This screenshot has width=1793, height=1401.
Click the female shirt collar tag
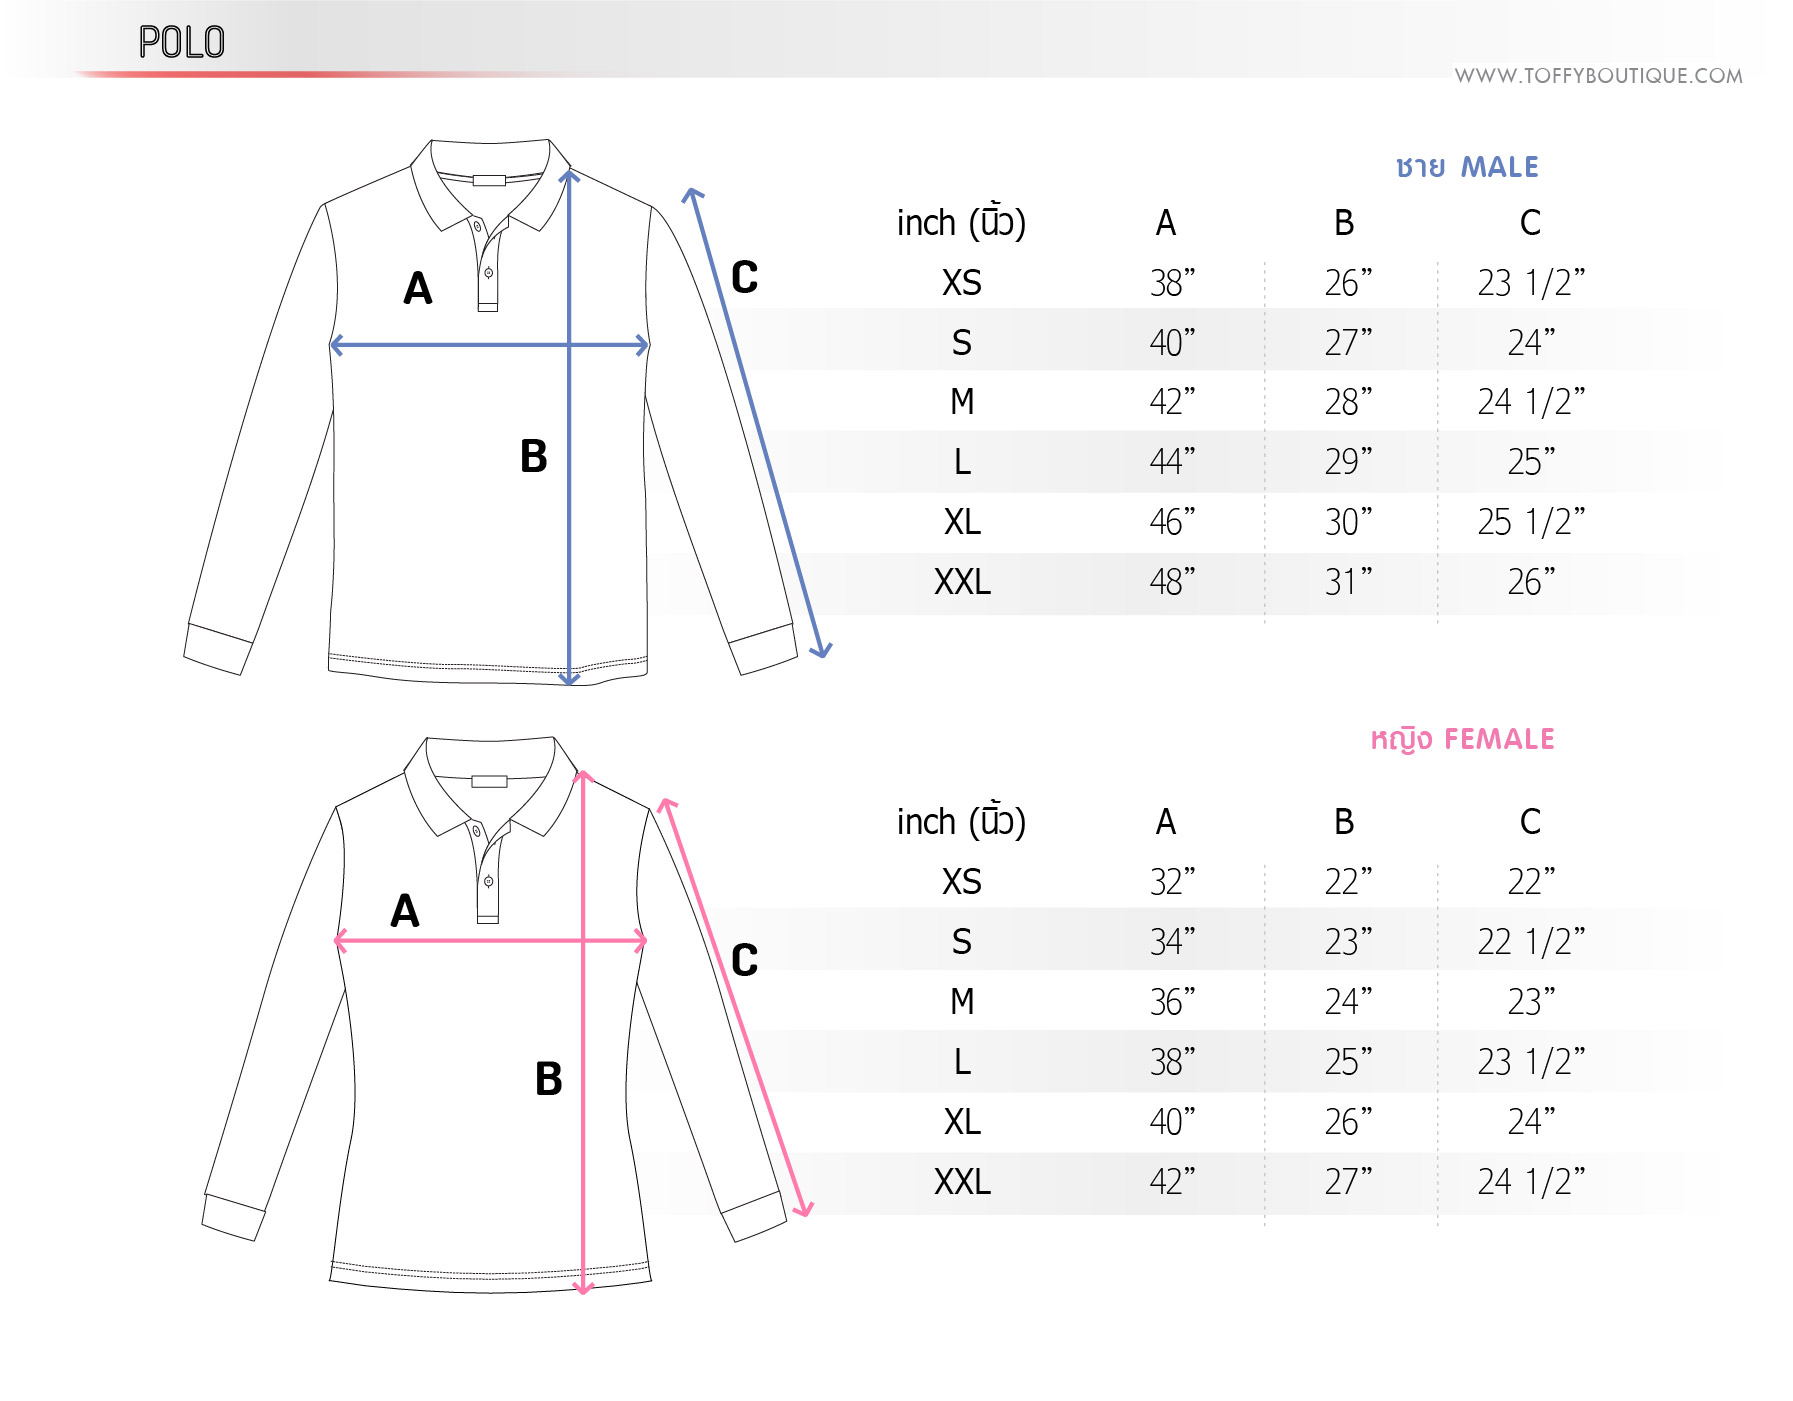[489, 781]
